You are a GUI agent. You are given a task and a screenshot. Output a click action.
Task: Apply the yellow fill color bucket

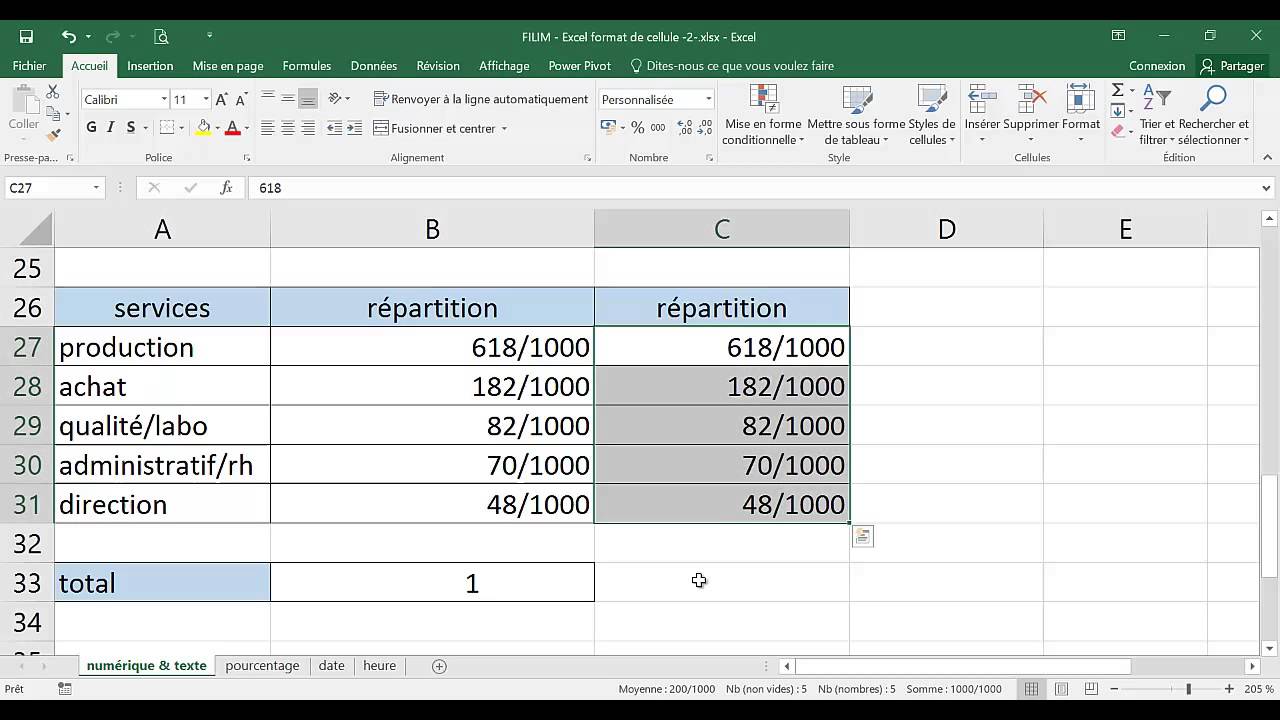[203, 128]
